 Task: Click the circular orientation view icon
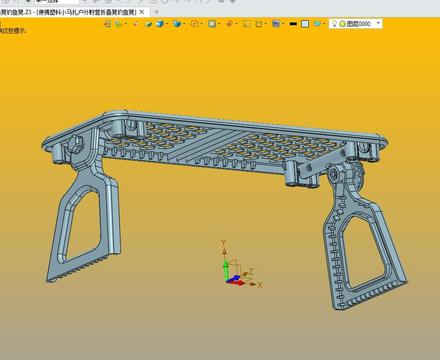[195, 24]
